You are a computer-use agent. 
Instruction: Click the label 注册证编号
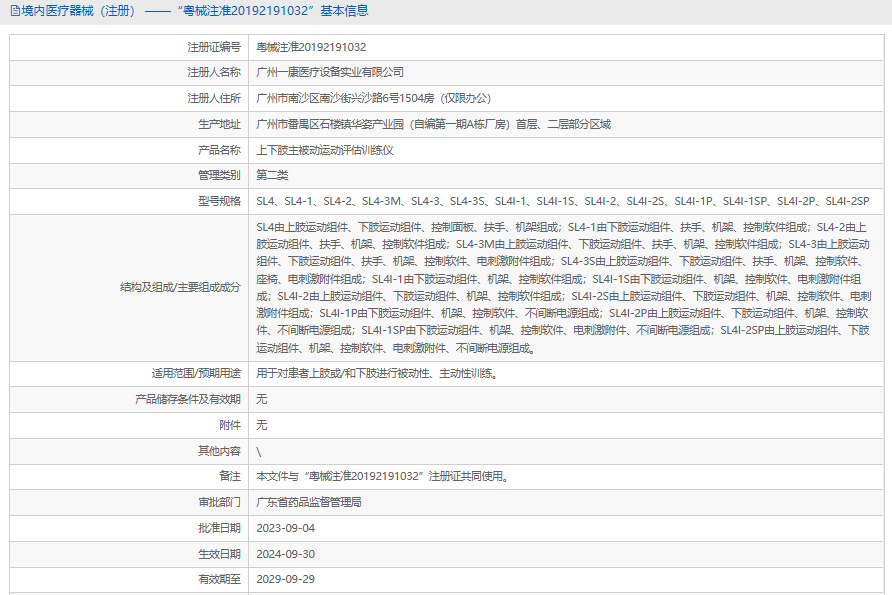(214, 47)
